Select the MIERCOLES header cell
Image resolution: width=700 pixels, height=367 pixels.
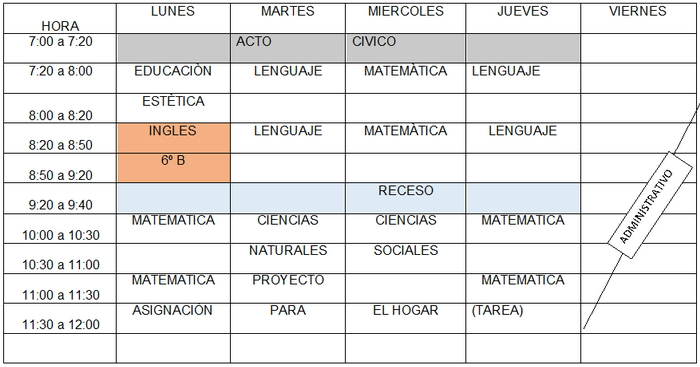pyautogui.click(x=405, y=18)
